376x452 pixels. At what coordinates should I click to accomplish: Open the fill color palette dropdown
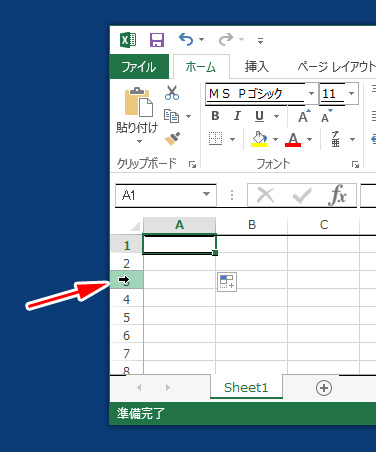click(275, 139)
